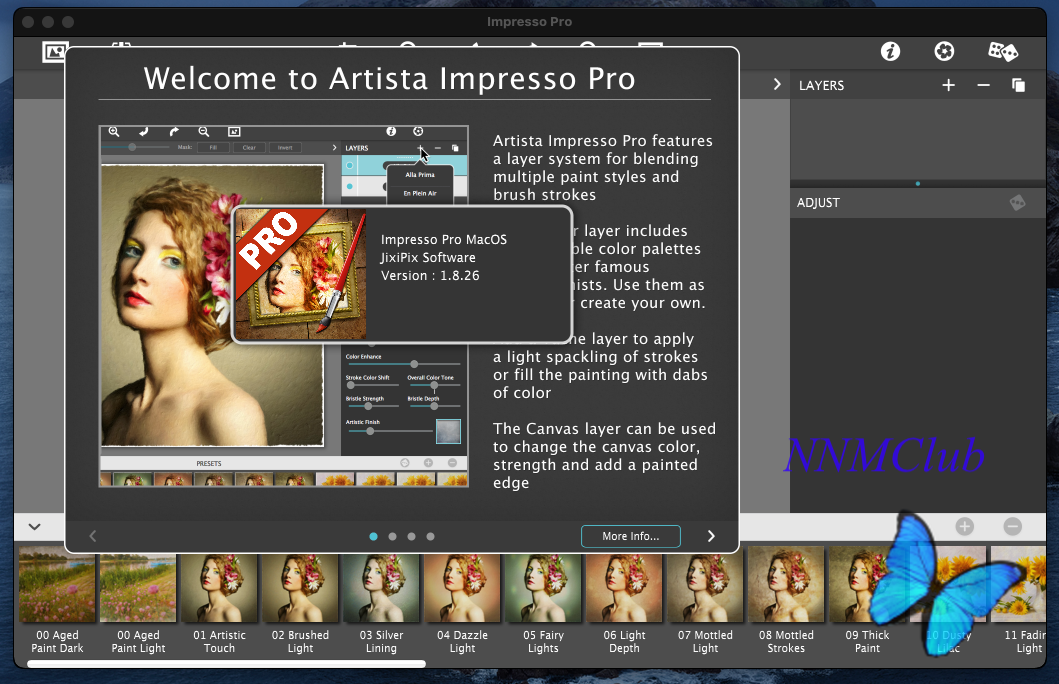Remove layer with the minus icon

pos(983,85)
